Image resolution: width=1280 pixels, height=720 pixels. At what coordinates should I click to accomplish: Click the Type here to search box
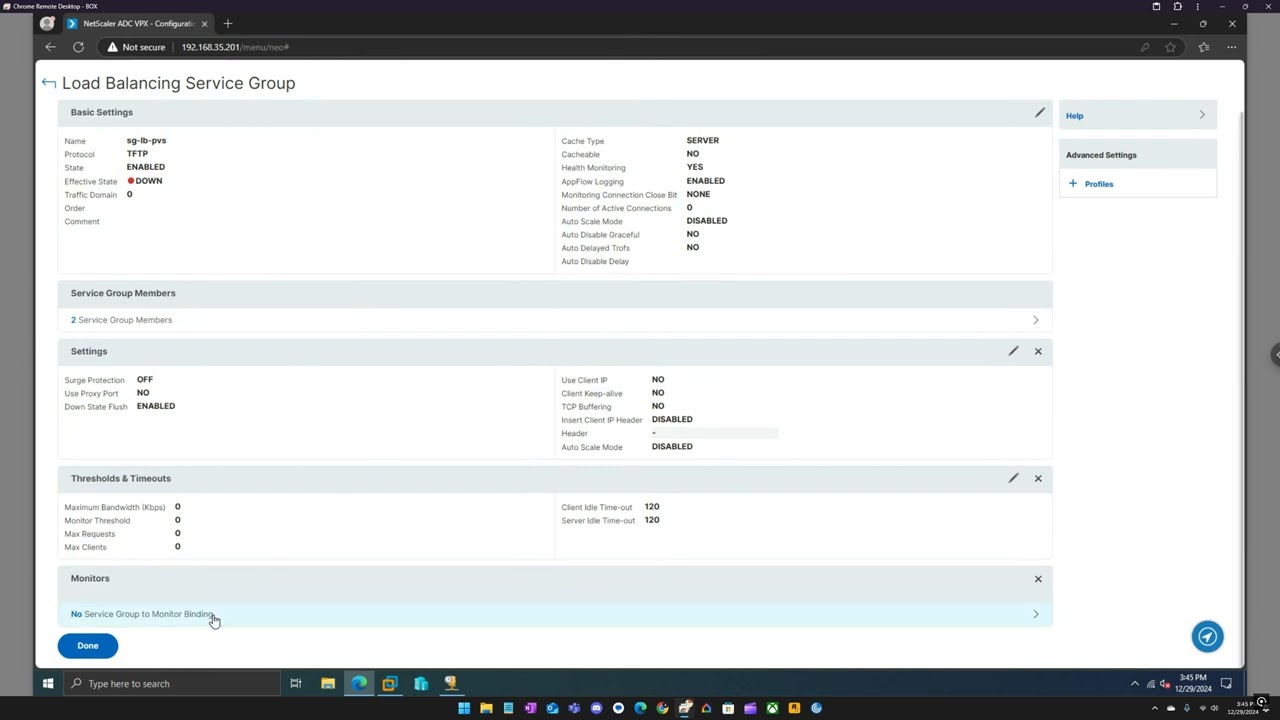pyautogui.click(x=170, y=684)
